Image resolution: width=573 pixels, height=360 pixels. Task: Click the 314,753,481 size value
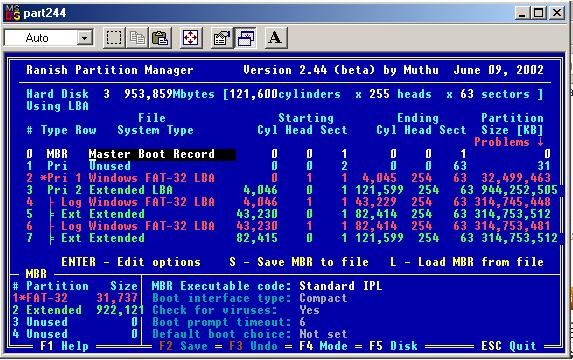pos(512,226)
